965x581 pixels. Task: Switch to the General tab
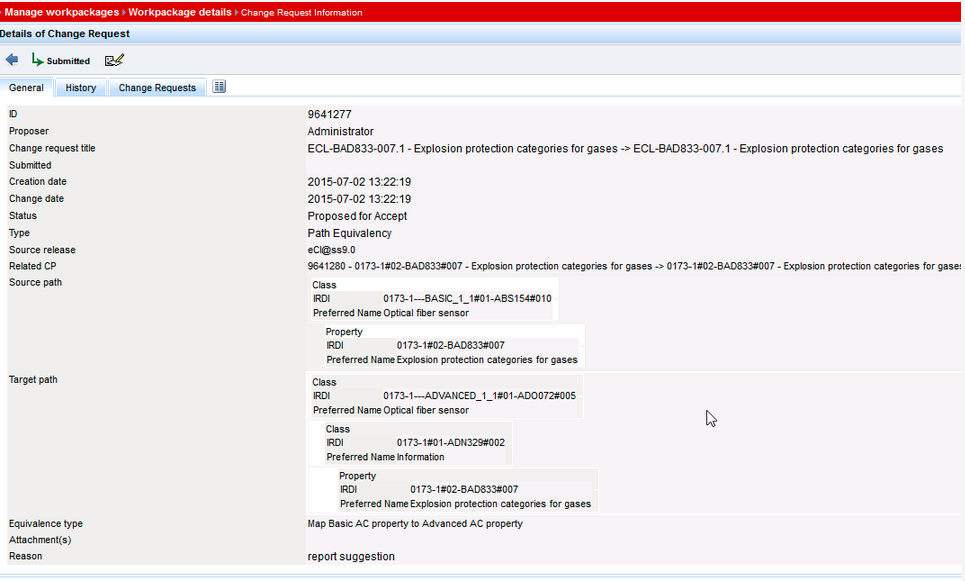coord(26,88)
